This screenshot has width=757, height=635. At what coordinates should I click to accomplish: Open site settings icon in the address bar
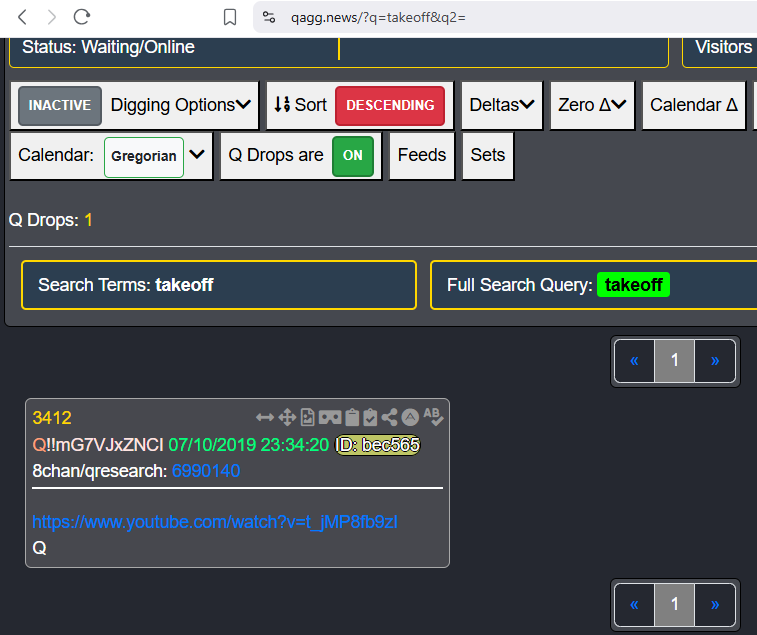269,17
